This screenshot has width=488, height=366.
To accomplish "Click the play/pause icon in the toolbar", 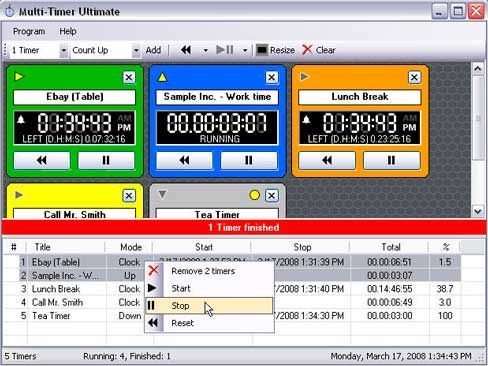I will point(225,50).
